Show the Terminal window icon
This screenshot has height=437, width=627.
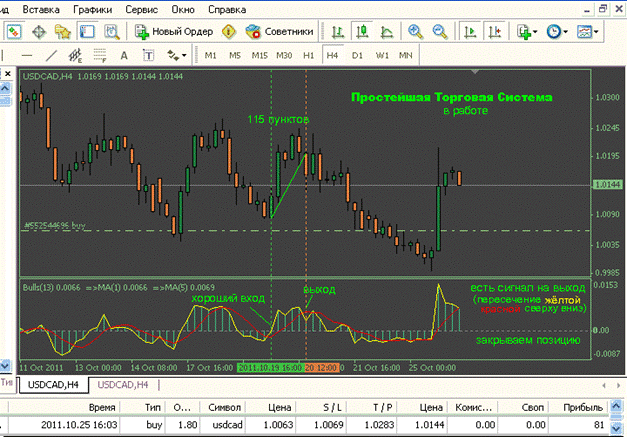[x=87, y=32]
